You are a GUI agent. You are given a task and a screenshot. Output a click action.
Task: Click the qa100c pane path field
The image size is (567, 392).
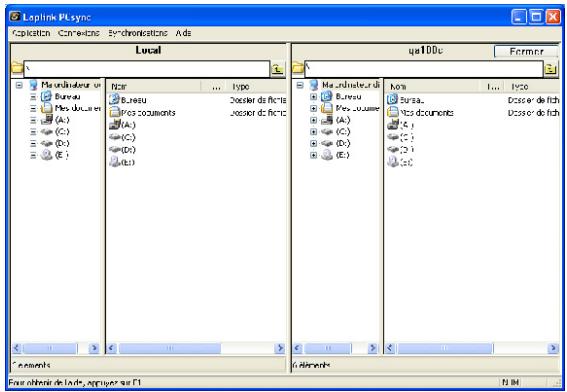423,69
